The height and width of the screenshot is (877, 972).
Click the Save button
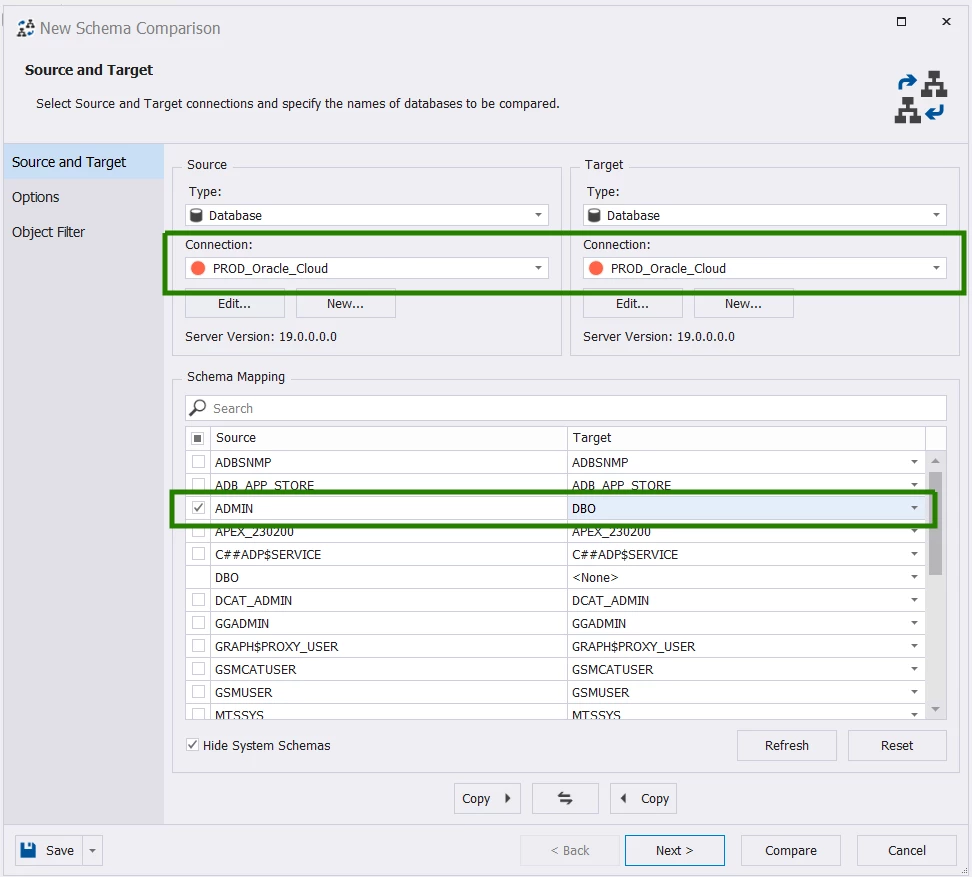pos(50,850)
